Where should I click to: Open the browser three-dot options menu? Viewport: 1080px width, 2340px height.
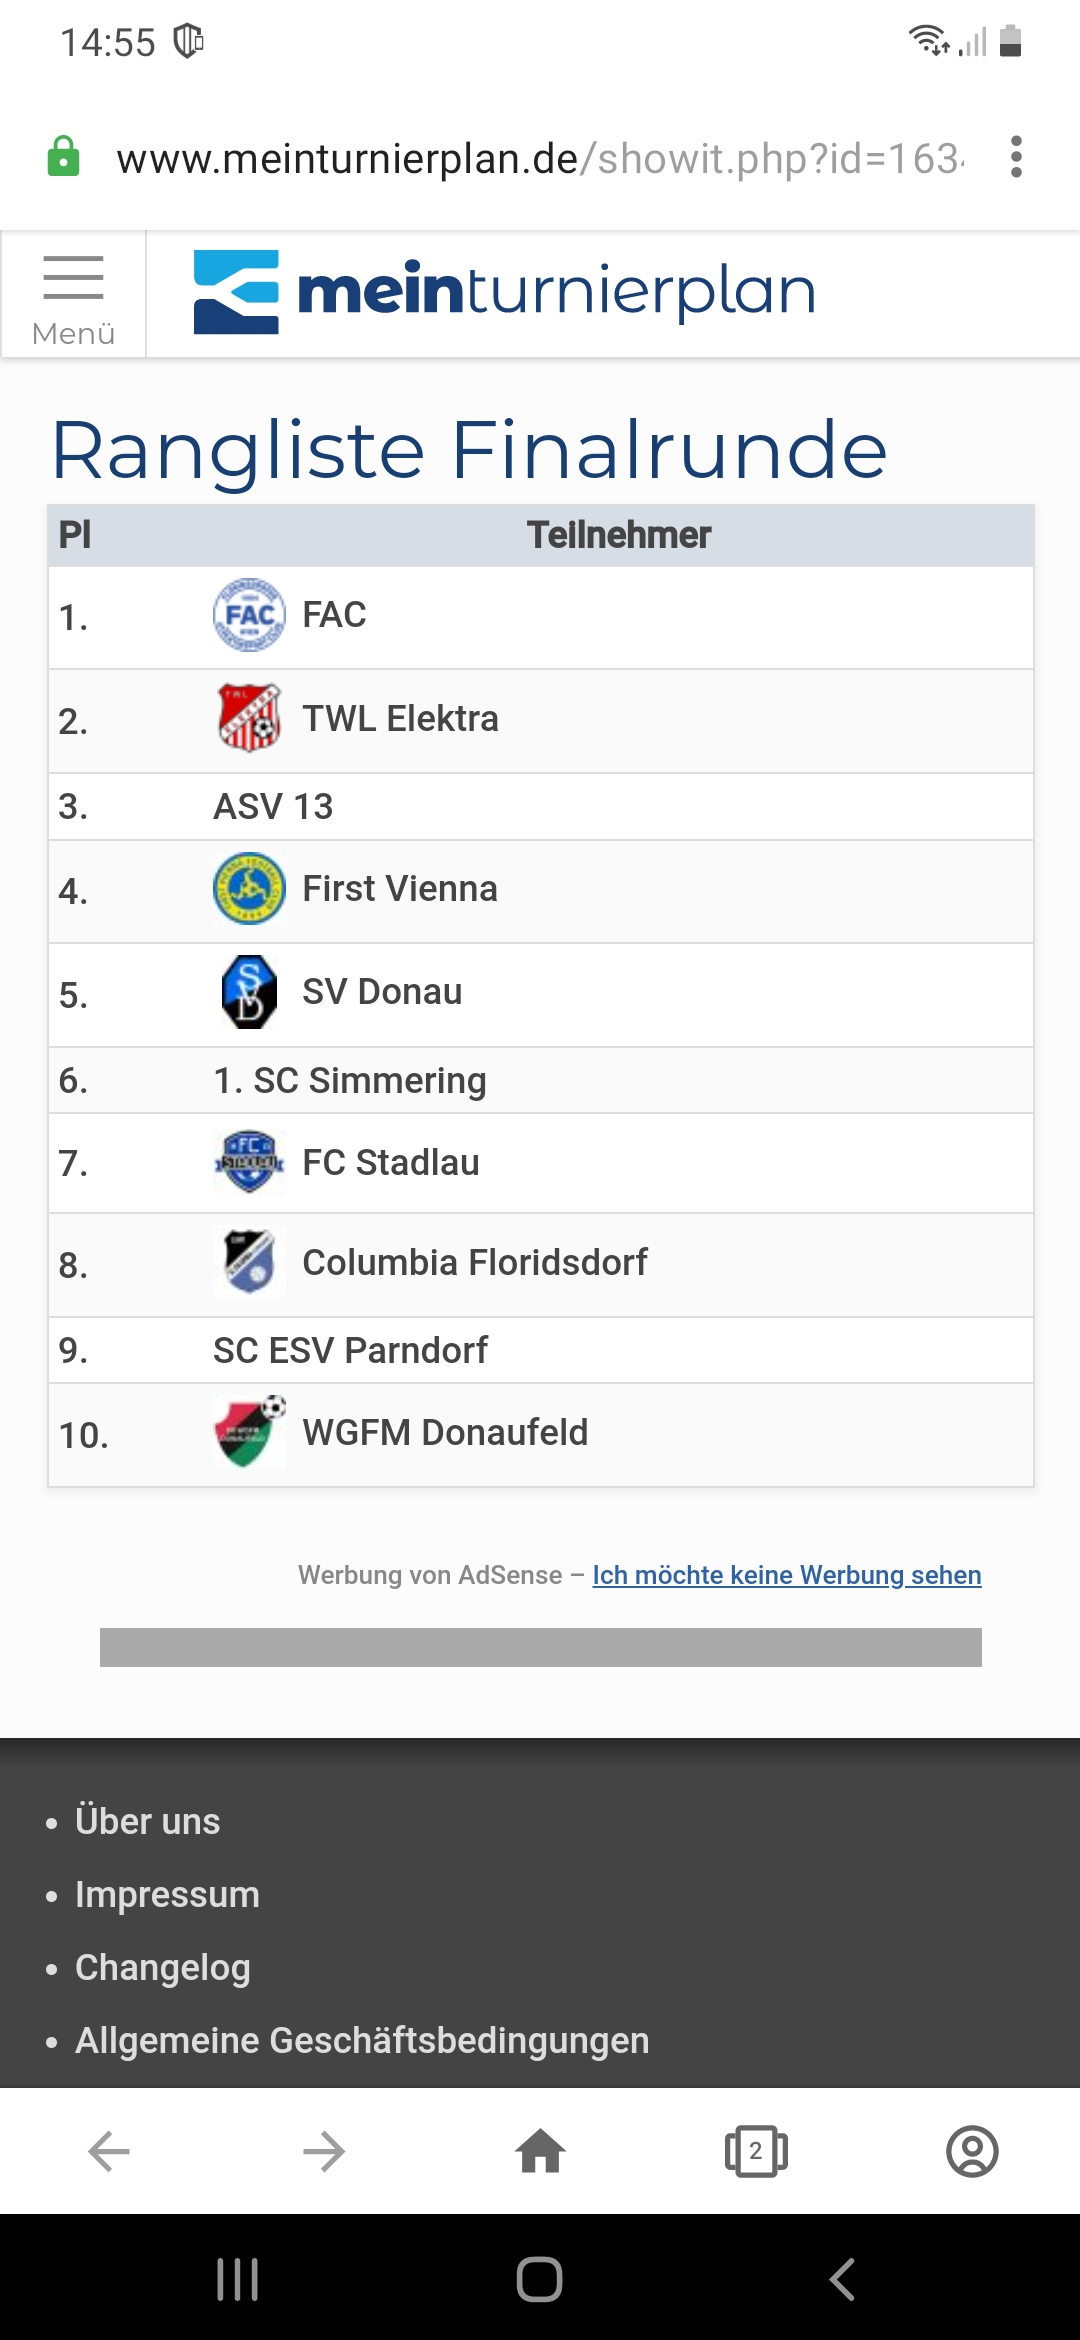tap(1016, 157)
